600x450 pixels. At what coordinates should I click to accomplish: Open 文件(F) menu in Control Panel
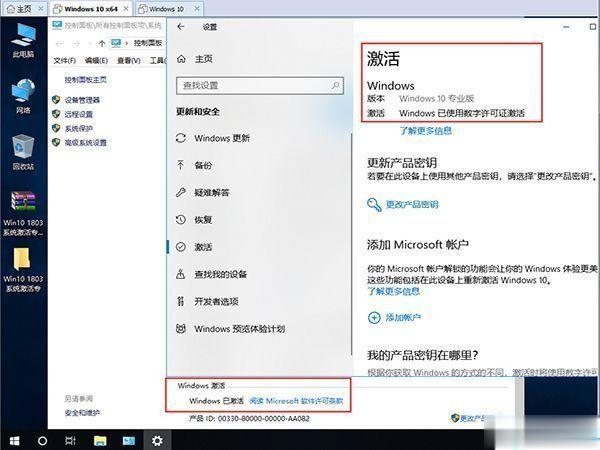pos(64,60)
